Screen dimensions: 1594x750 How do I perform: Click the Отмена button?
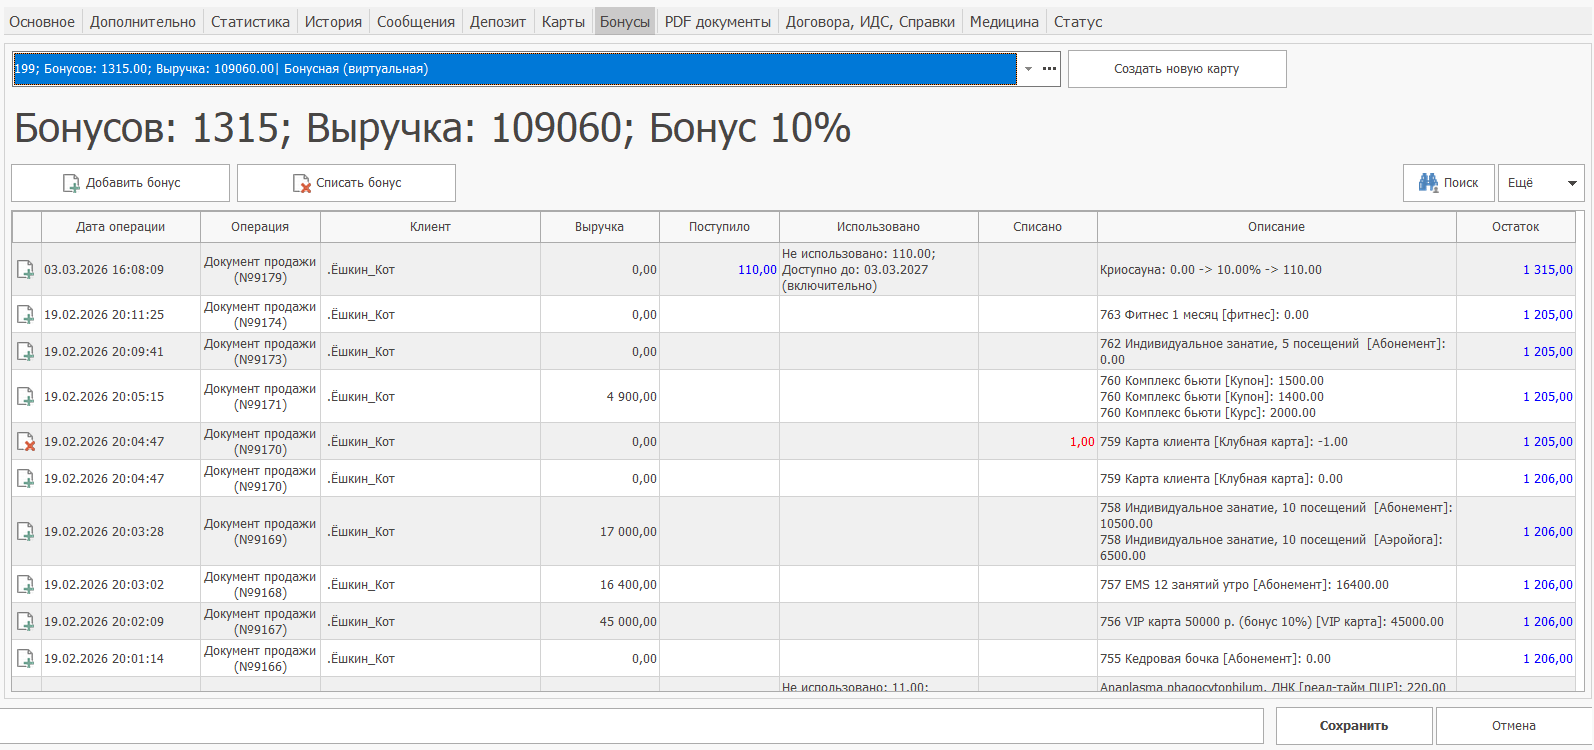pyautogui.click(x=1514, y=726)
